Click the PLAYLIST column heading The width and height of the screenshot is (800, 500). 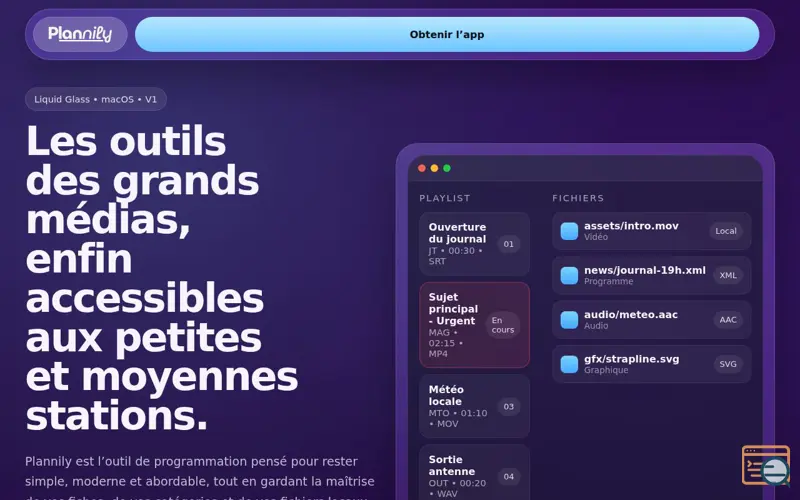click(445, 198)
